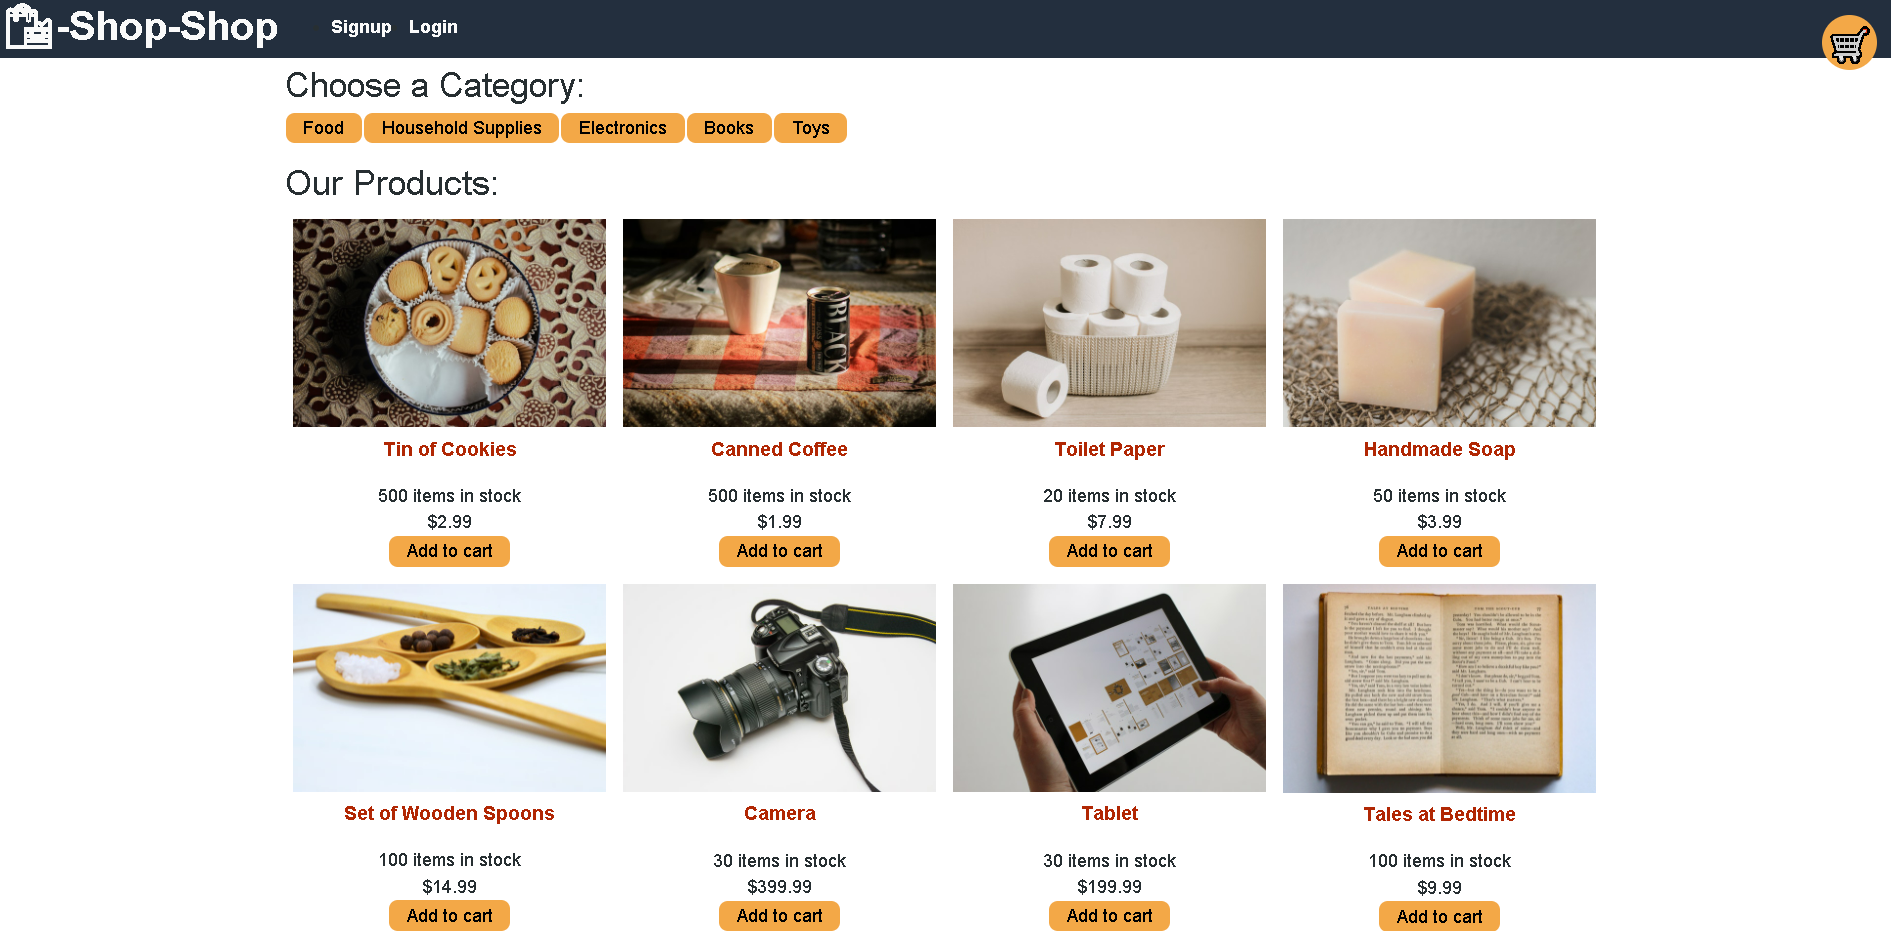
Task: Go to the -Shop-Shop home title
Action: pos(168,27)
